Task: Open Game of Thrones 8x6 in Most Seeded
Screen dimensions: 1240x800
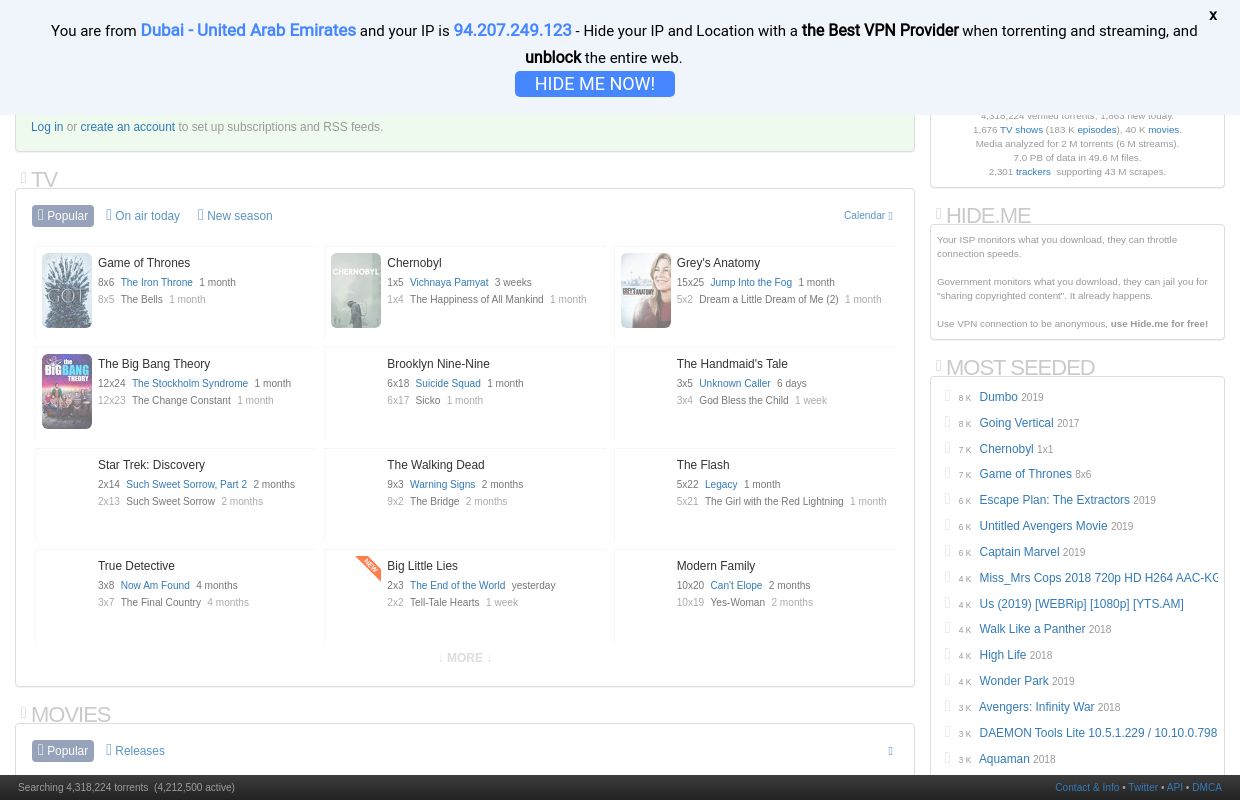Action: coord(1025,474)
